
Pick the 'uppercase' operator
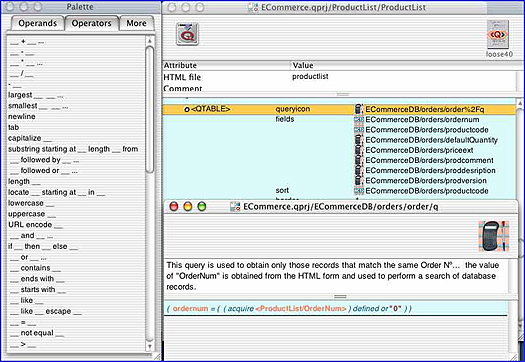click(x=32, y=214)
